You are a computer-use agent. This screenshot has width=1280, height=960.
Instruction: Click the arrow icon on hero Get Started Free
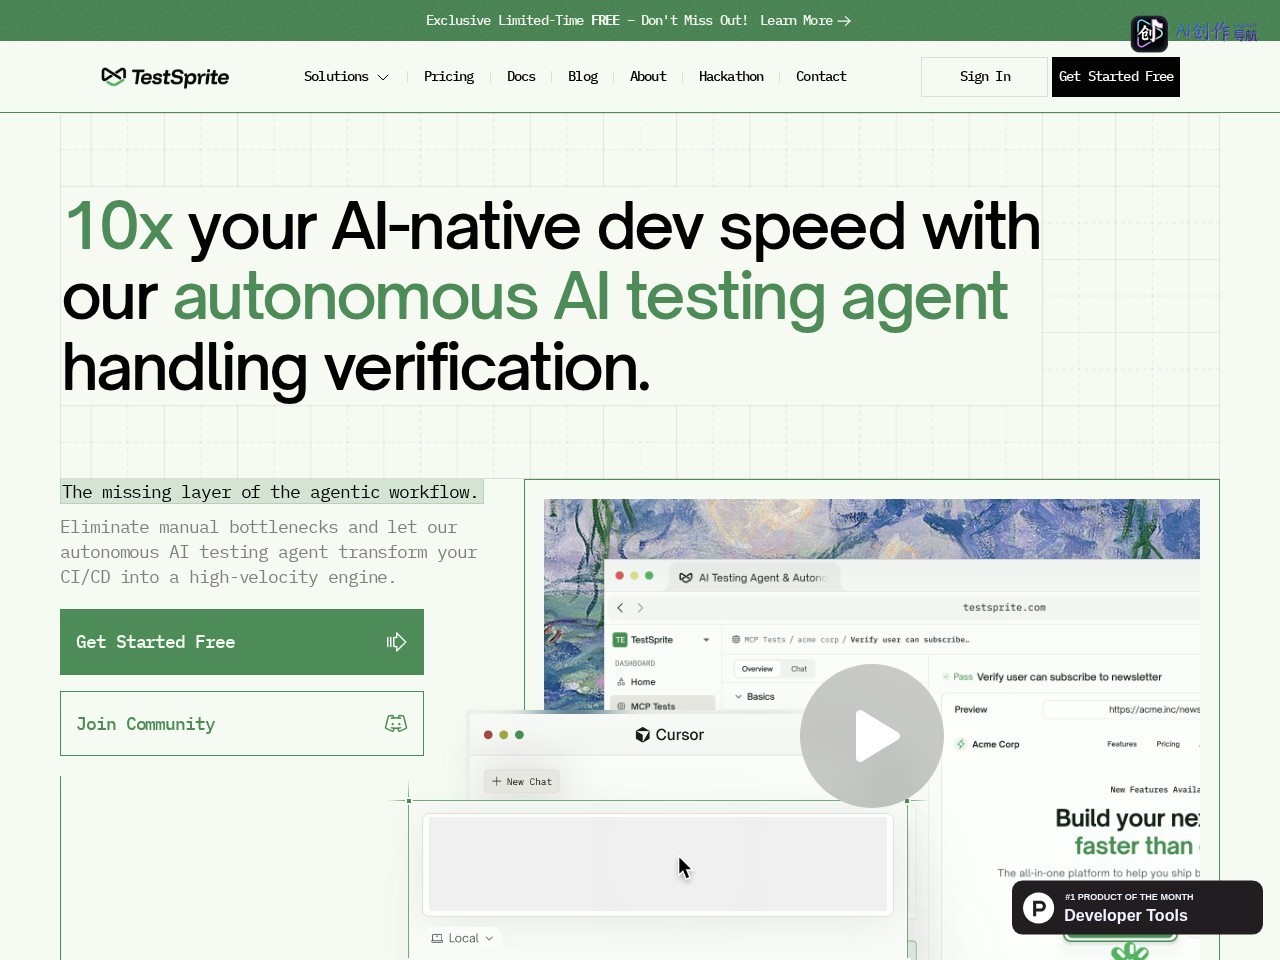(x=397, y=642)
